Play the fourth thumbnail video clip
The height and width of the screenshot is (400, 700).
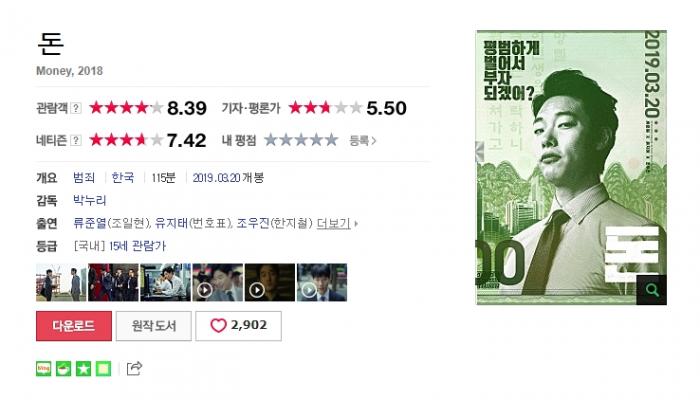(x=218, y=283)
